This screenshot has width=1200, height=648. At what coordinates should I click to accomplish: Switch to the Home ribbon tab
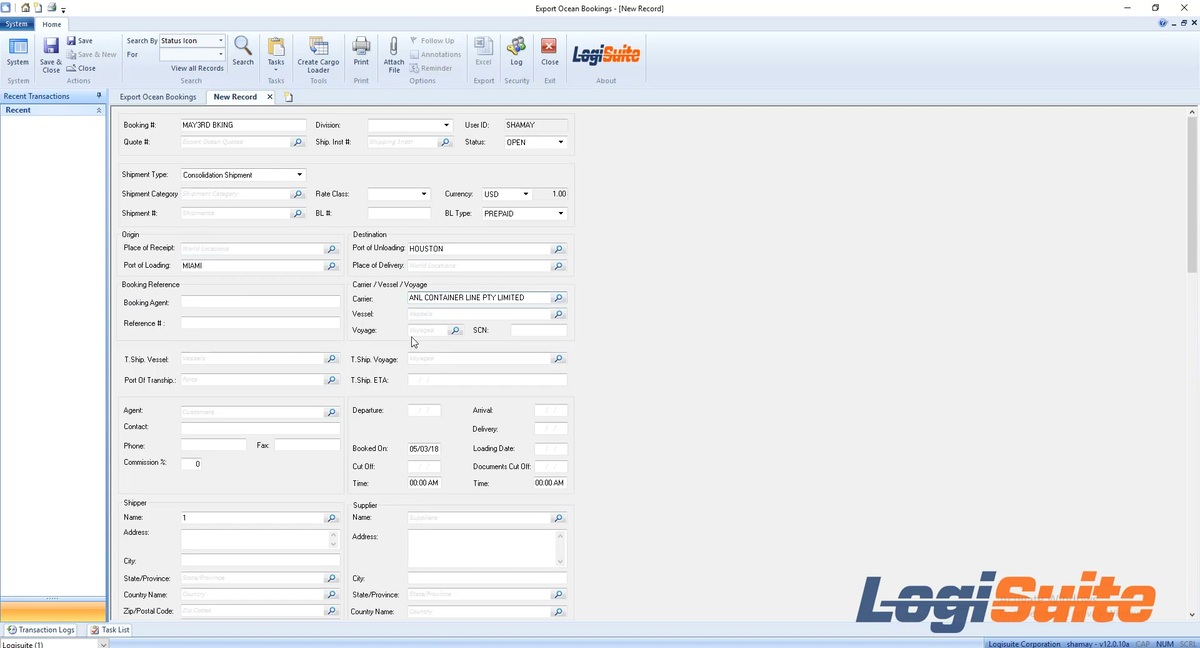click(x=51, y=24)
